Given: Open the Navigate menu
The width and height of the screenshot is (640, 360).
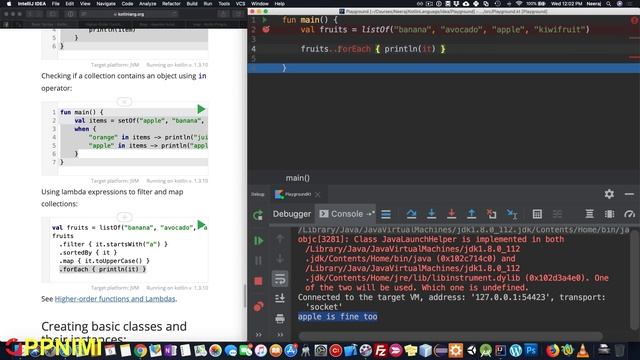Looking at the screenshot, I should pos(106,4).
